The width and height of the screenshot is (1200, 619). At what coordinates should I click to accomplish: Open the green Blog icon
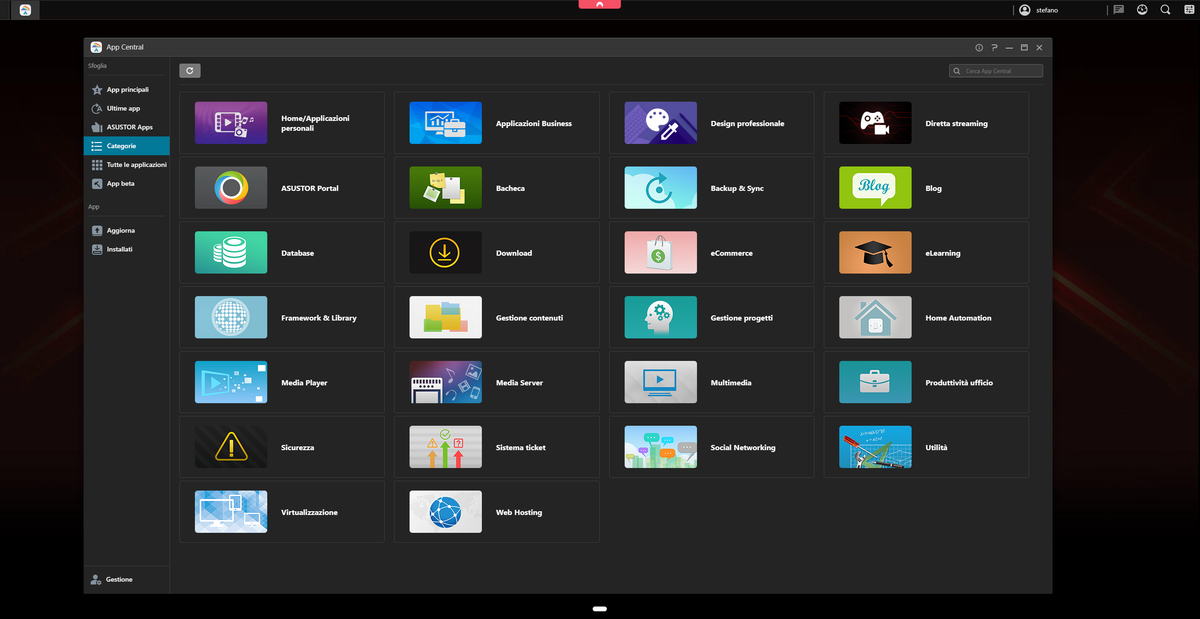(875, 188)
